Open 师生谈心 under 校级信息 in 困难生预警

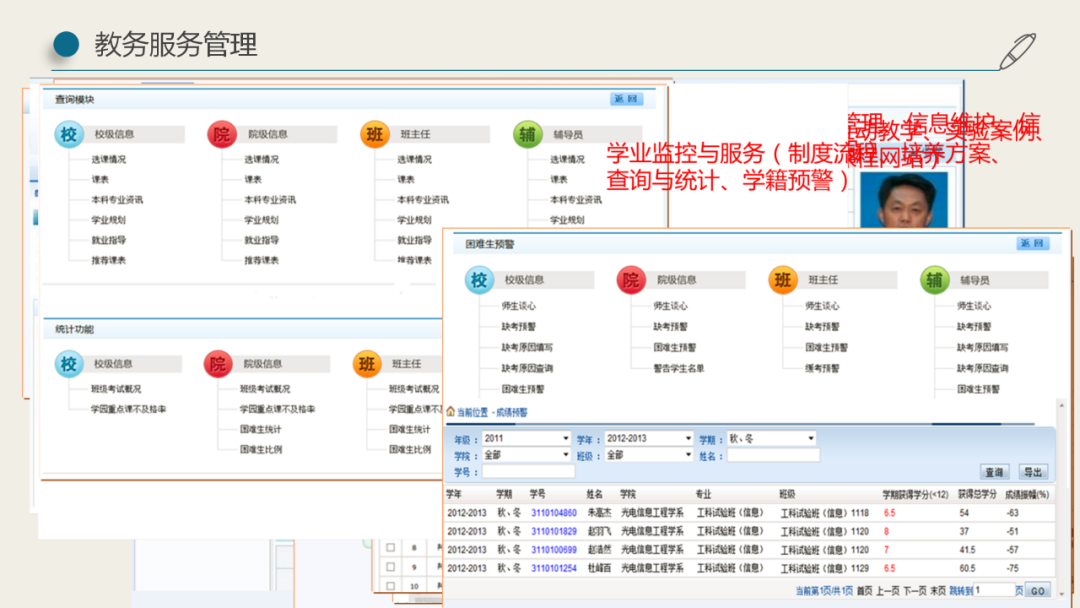[x=519, y=306]
